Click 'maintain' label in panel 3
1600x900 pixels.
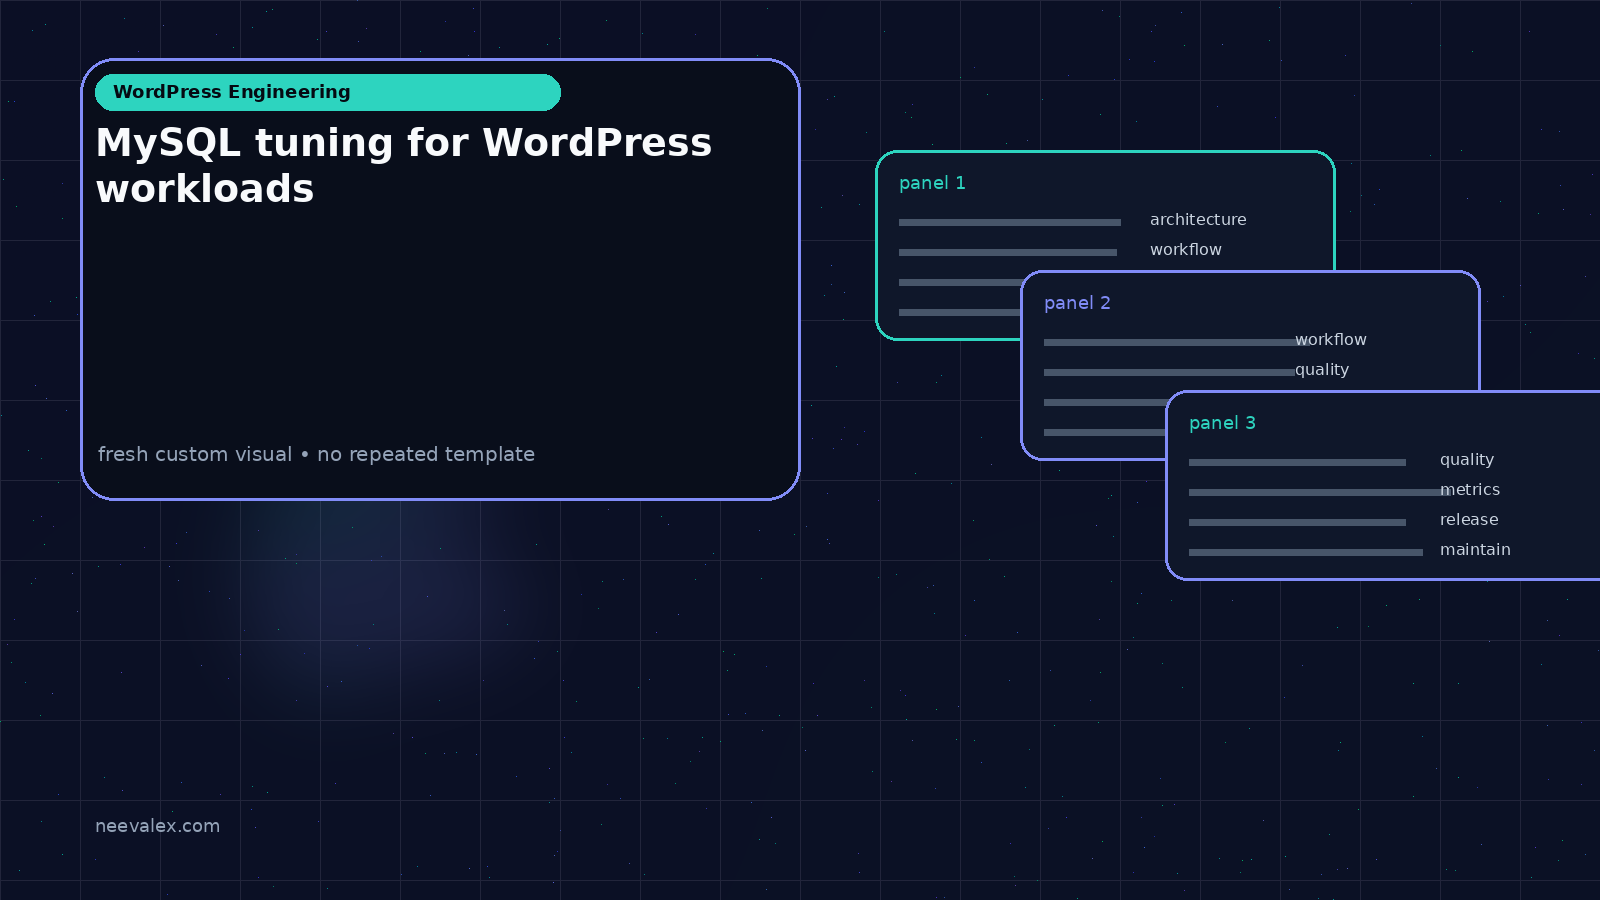point(1475,550)
